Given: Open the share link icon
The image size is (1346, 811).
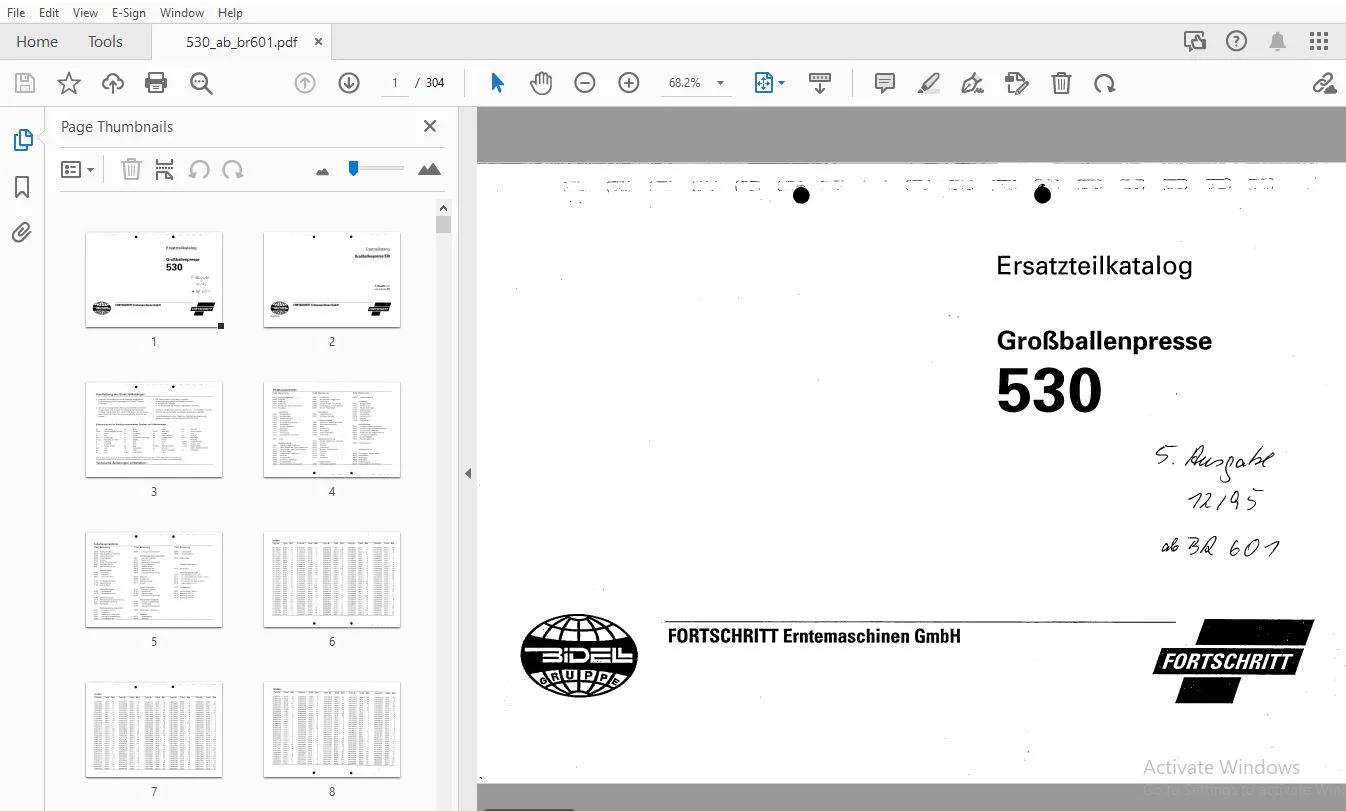Looking at the screenshot, I should click(x=1325, y=83).
